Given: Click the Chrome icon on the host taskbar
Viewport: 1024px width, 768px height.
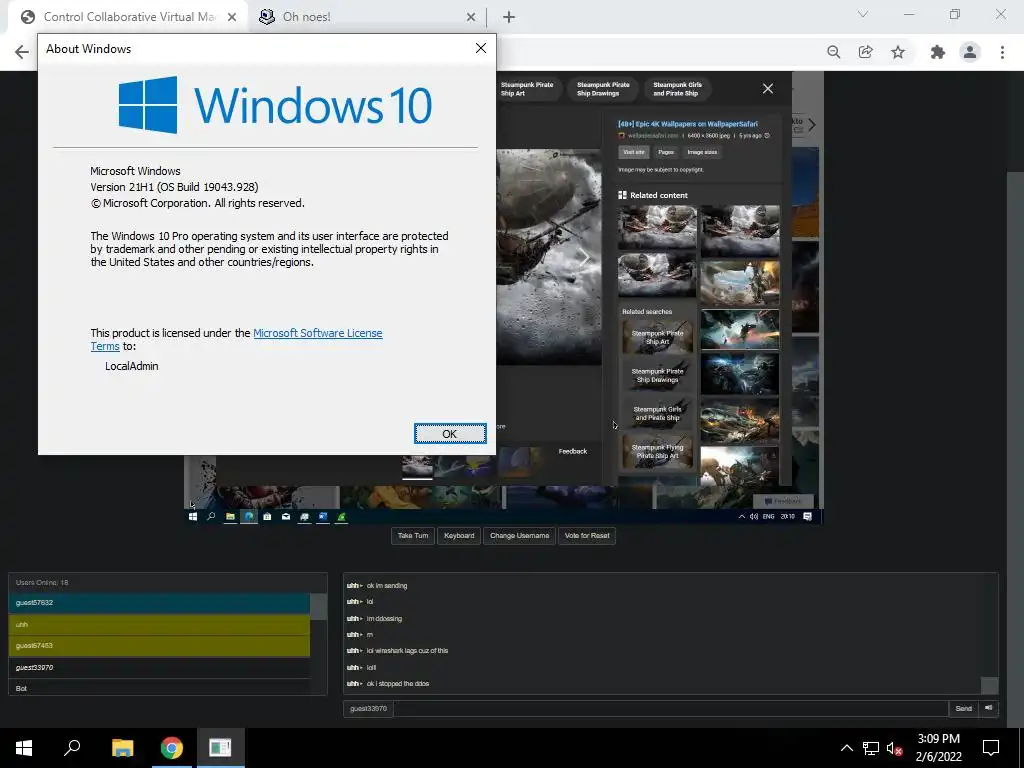Looking at the screenshot, I should [x=172, y=748].
